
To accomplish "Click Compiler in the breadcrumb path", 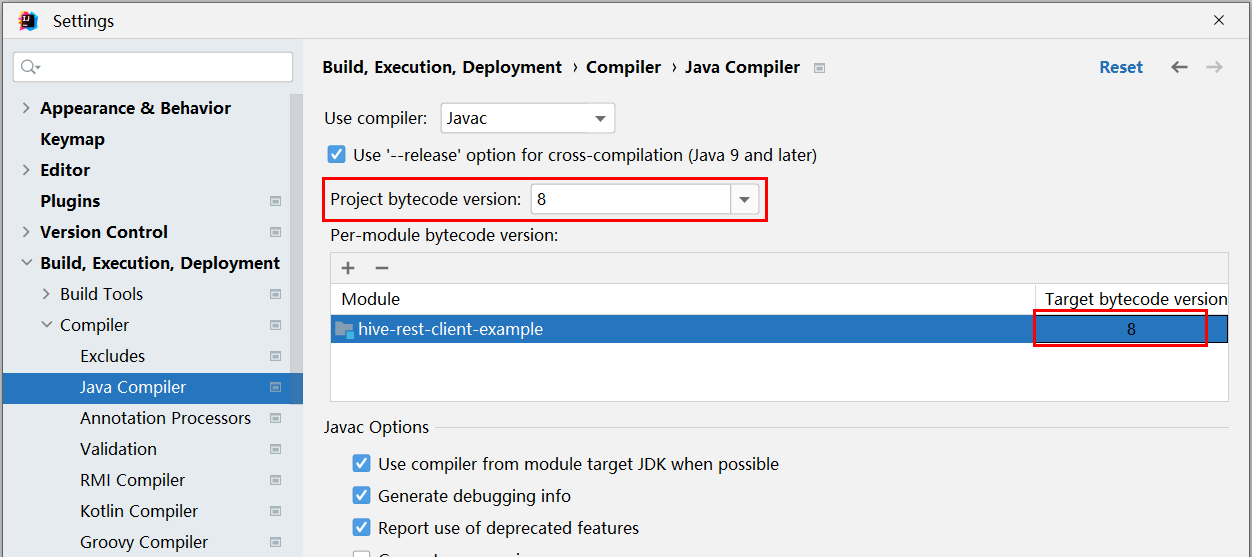I will click(x=623, y=67).
